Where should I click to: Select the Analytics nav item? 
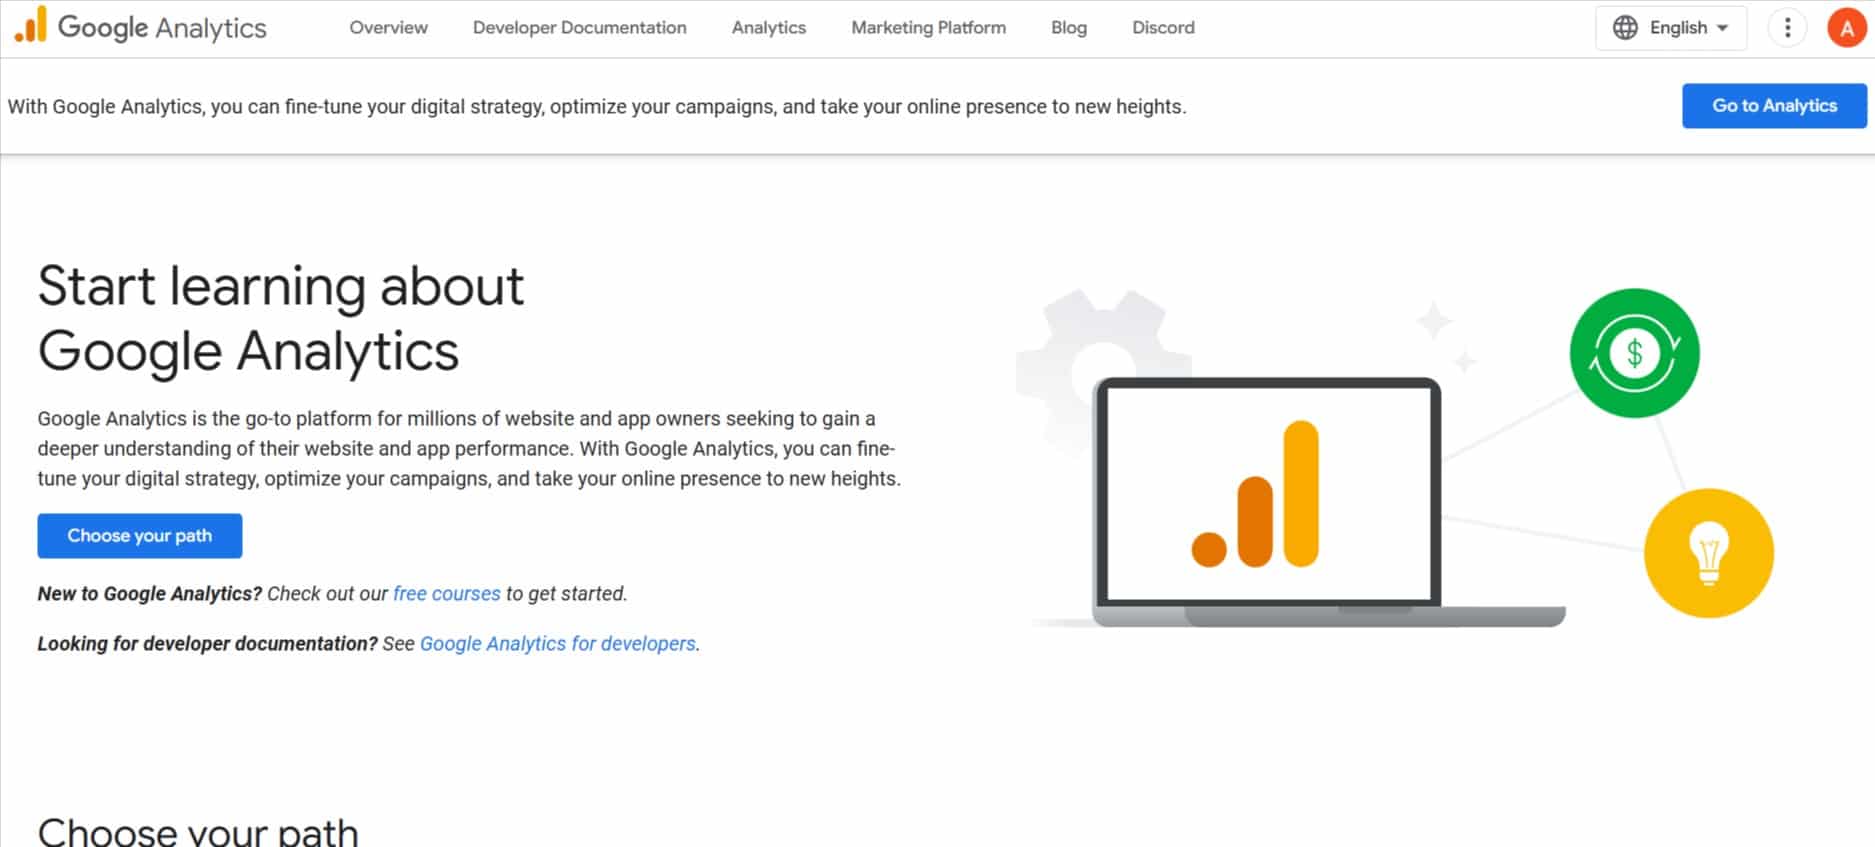pyautogui.click(x=768, y=28)
